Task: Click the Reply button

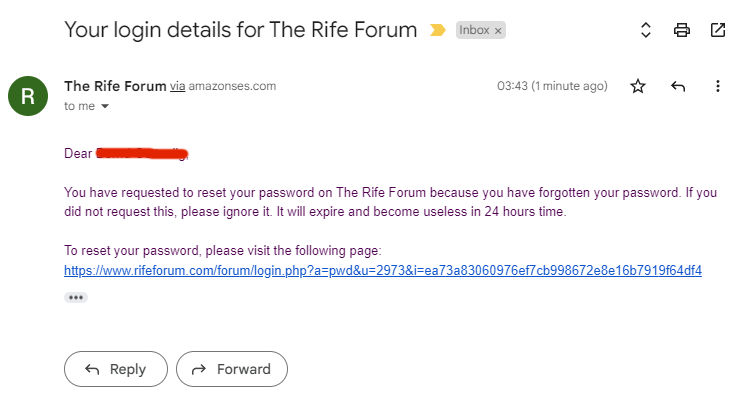Action: pyautogui.click(x=116, y=369)
